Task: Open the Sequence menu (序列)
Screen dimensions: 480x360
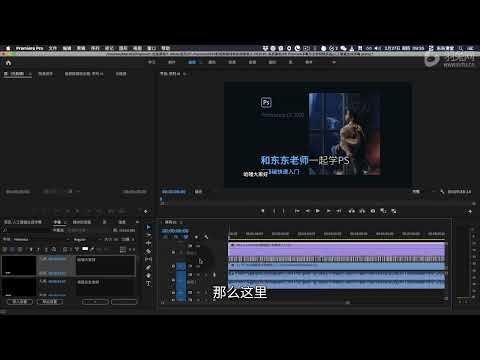Action: point(95,48)
